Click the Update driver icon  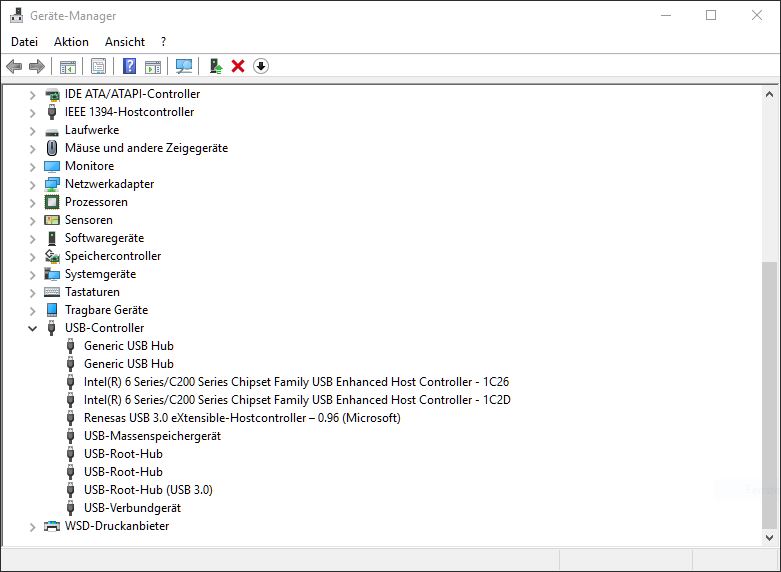point(216,66)
